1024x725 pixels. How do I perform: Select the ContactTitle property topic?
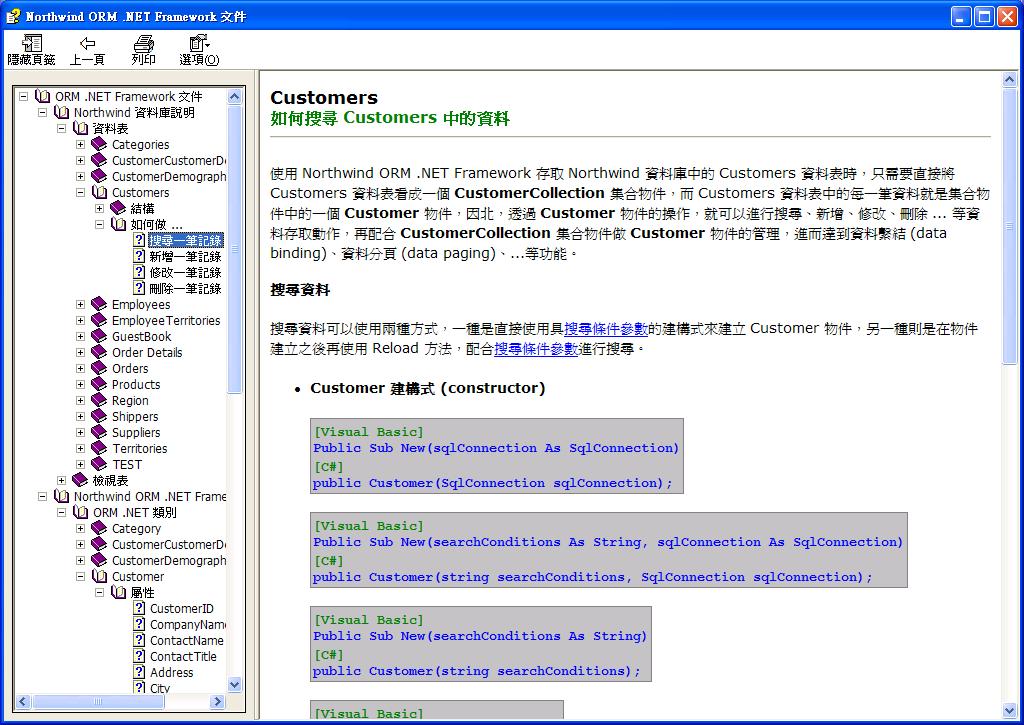(183, 656)
